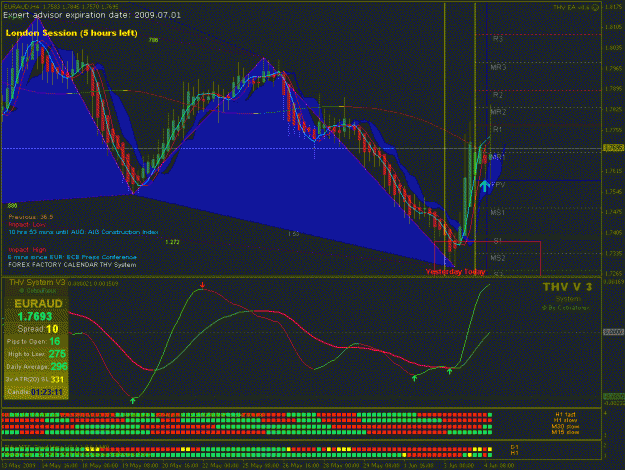625x470 pixels.
Task: Open the AUD: AIG Construction Index news line
Action: point(83,232)
